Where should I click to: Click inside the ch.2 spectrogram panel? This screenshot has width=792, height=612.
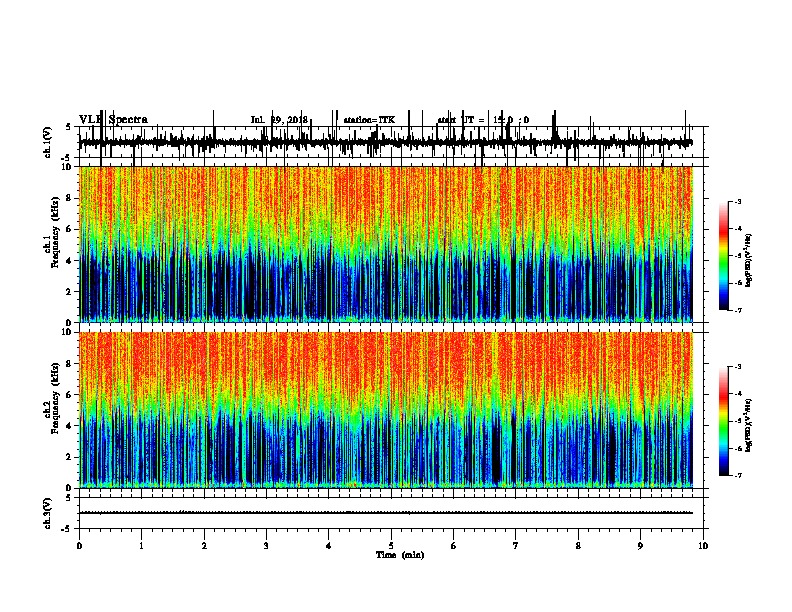click(385, 410)
